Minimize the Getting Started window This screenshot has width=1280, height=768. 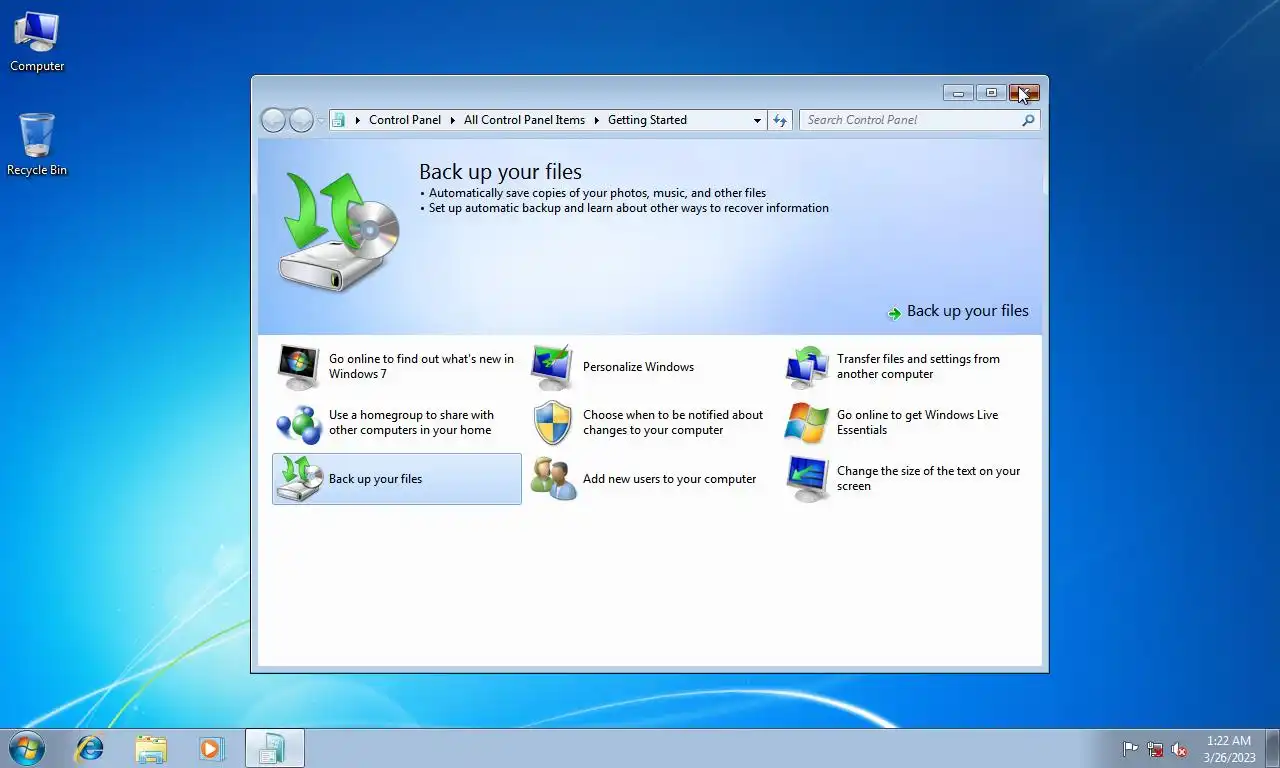click(x=958, y=93)
